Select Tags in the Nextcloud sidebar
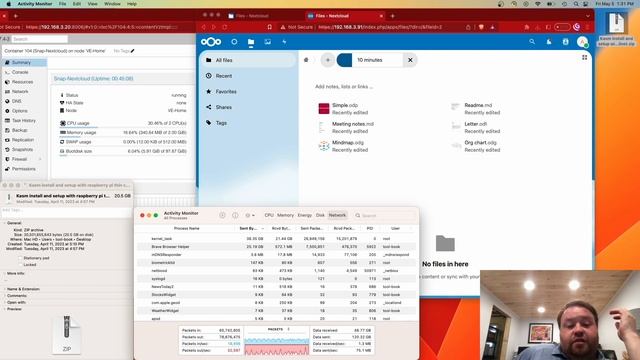Screen dimensions: 640x360 click(249, 122)
